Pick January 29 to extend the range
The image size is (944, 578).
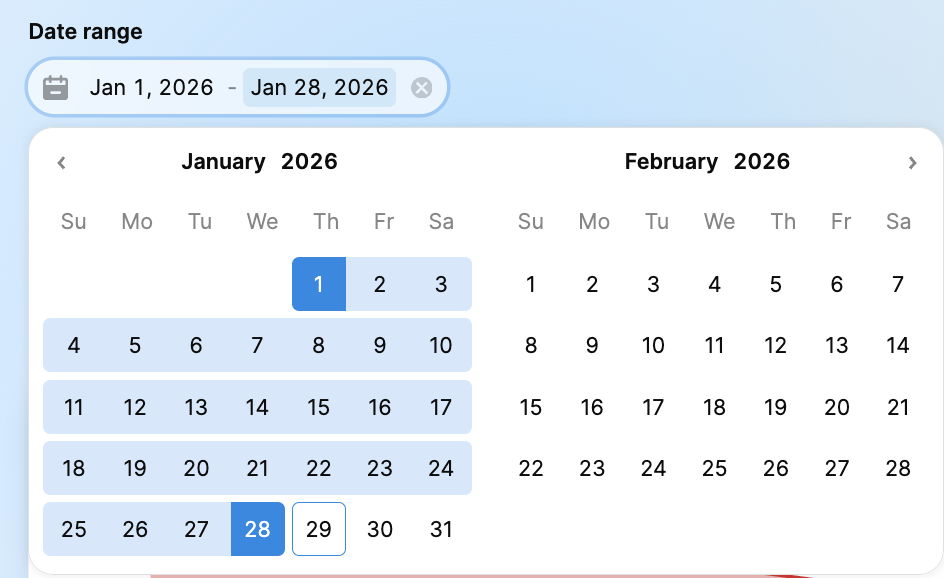pyautogui.click(x=318, y=529)
